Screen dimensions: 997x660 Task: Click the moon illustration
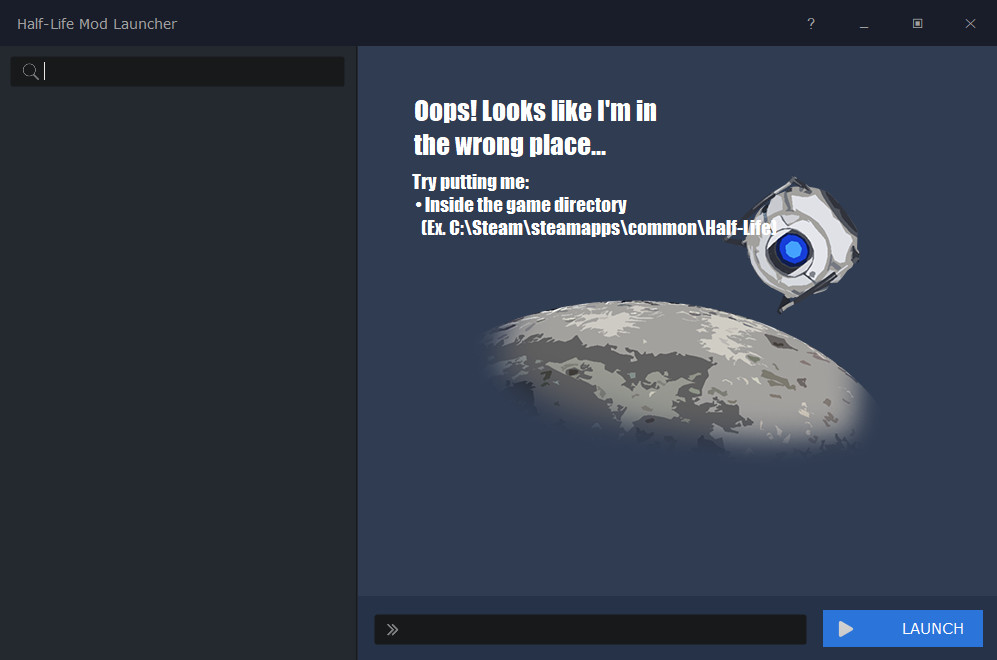coord(670,380)
